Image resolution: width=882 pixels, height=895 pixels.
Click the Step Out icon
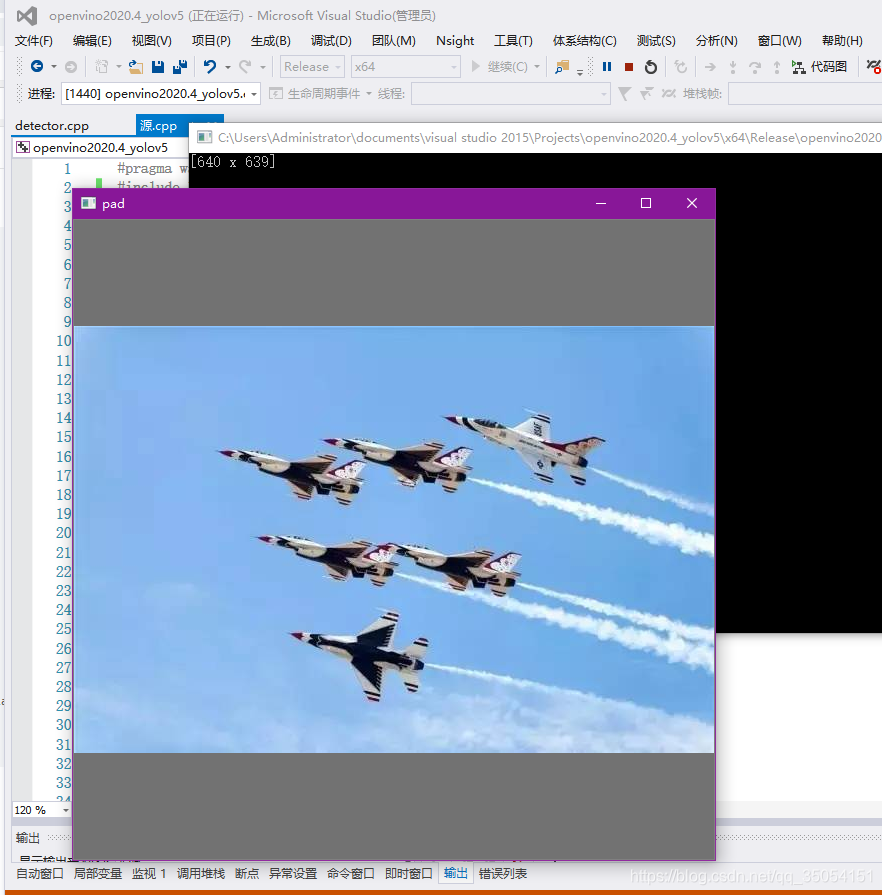point(776,67)
